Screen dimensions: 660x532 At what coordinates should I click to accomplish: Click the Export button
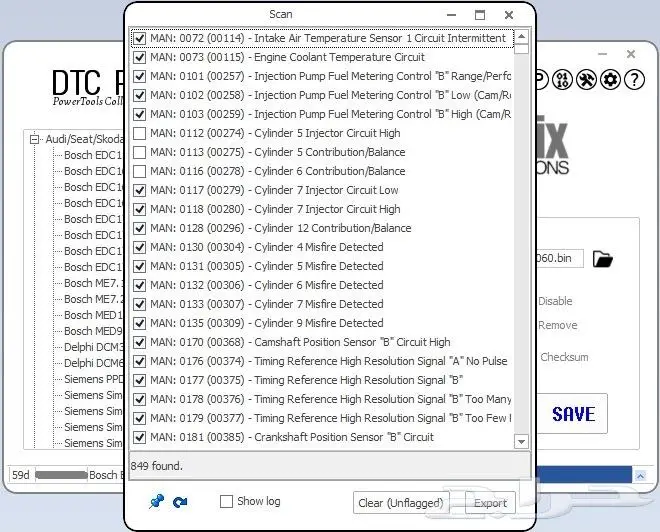point(490,503)
